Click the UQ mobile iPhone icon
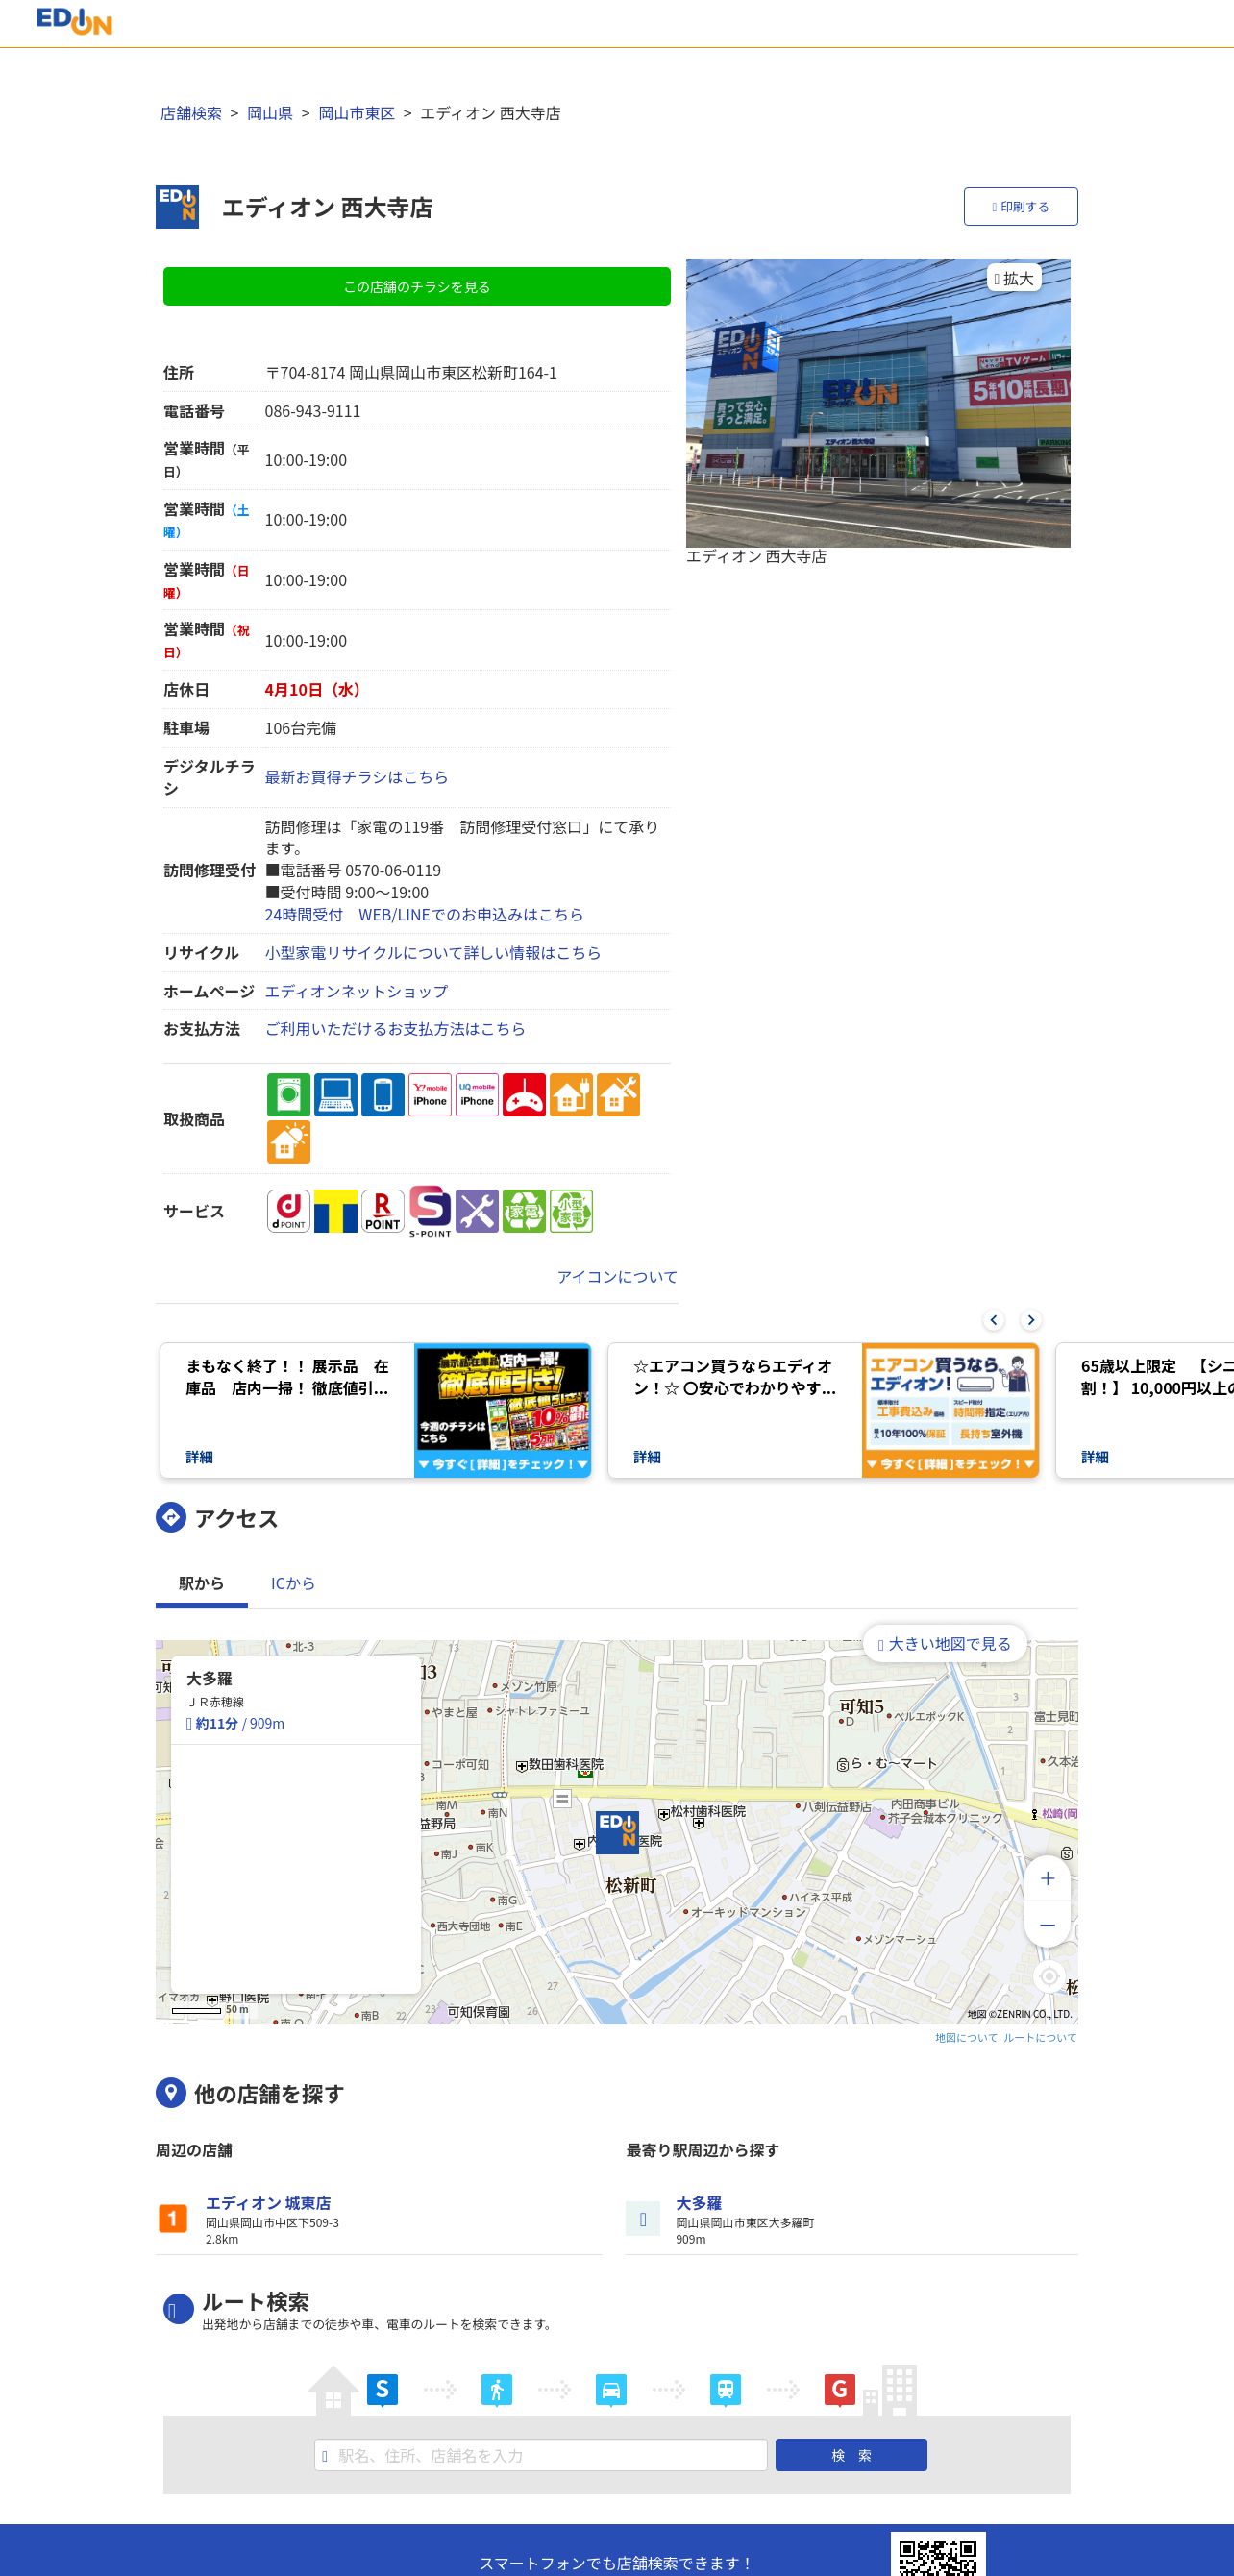 pyautogui.click(x=477, y=1095)
